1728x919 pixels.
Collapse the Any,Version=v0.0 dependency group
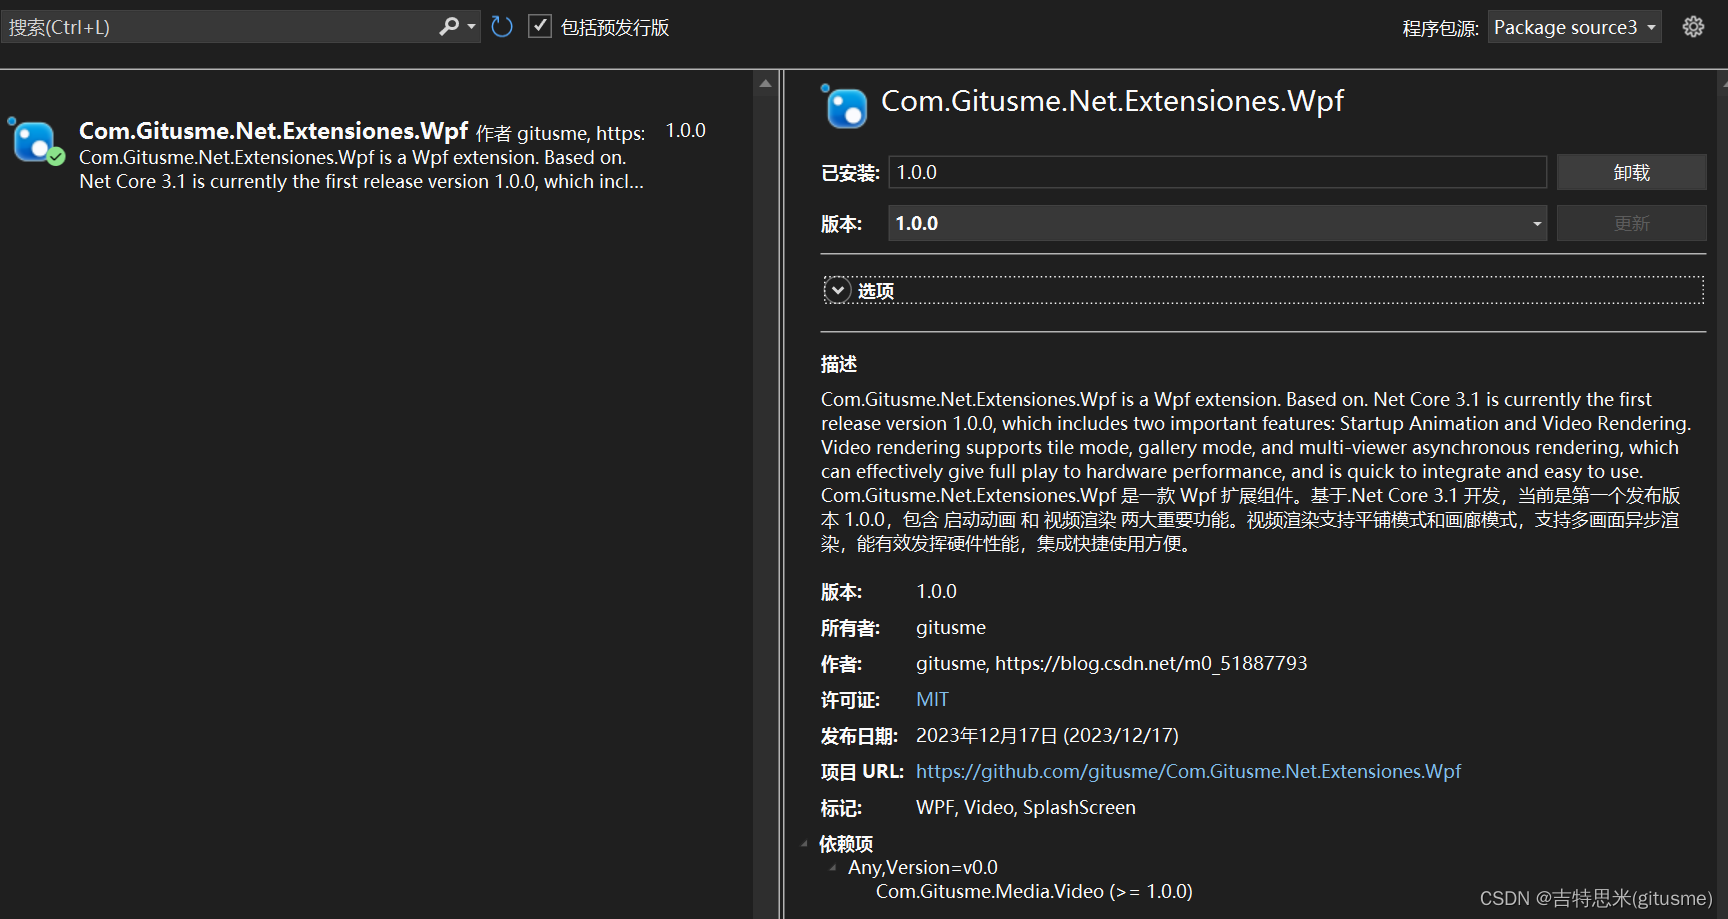click(x=833, y=868)
